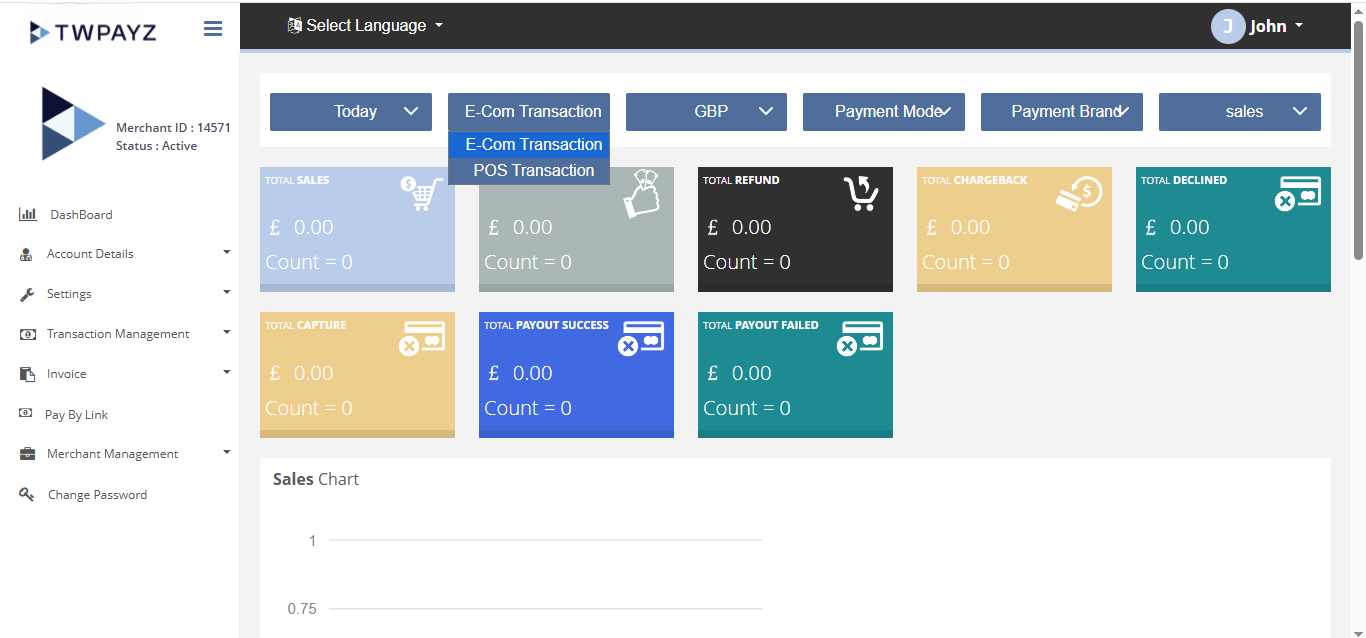This screenshot has width=1366, height=638.
Task: Click the page vertical scrollbar
Action: (x=1358, y=140)
